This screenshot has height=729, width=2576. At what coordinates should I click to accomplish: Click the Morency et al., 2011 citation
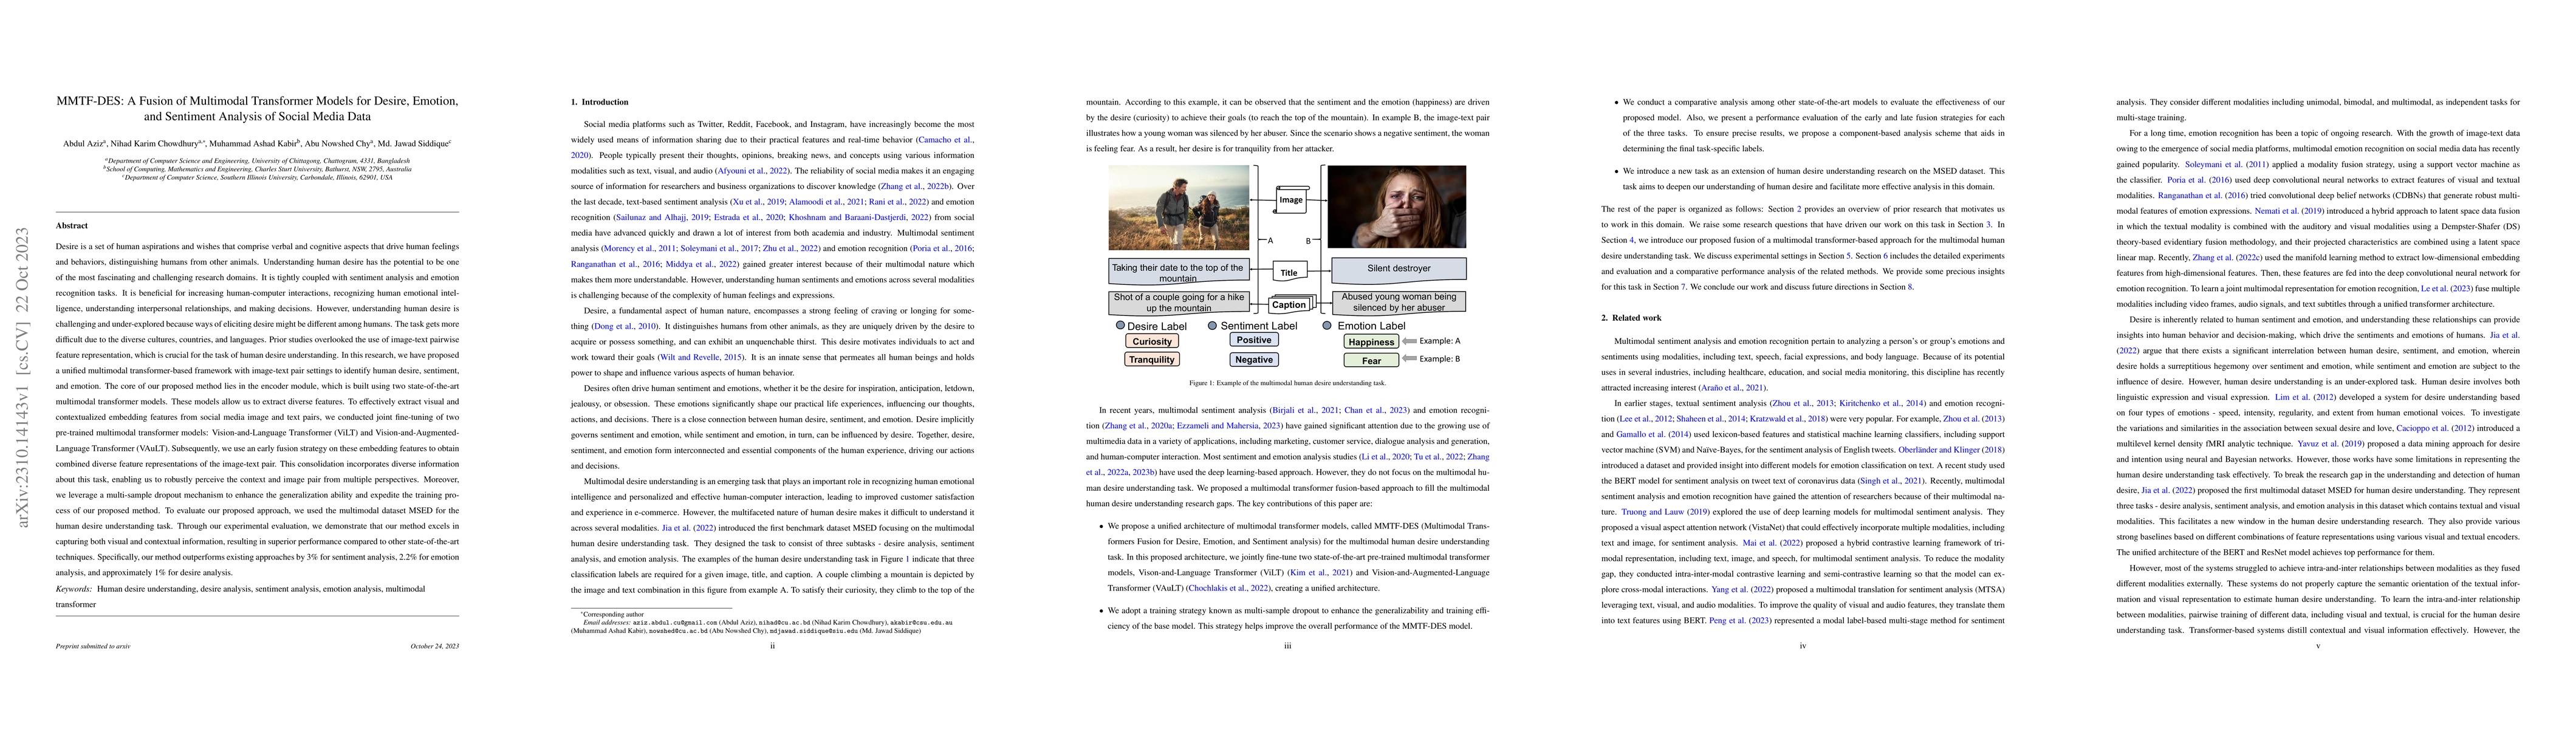pos(639,248)
